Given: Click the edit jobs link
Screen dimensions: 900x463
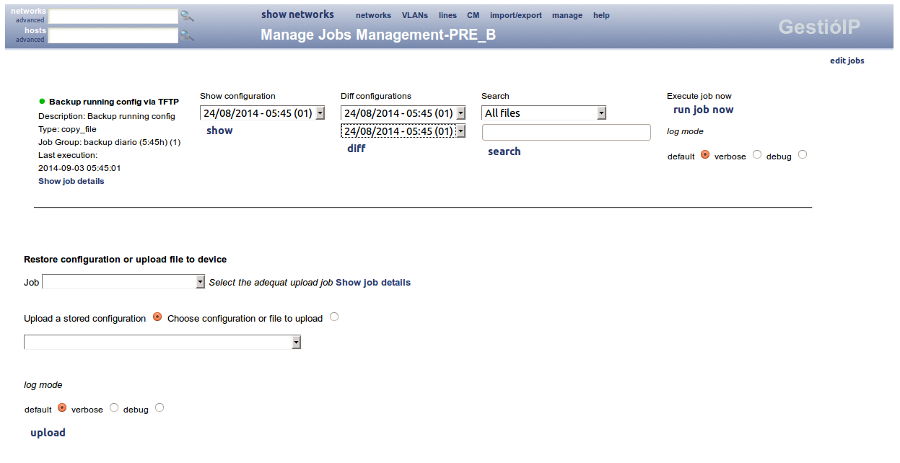Looking at the screenshot, I should click(x=847, y=61).
